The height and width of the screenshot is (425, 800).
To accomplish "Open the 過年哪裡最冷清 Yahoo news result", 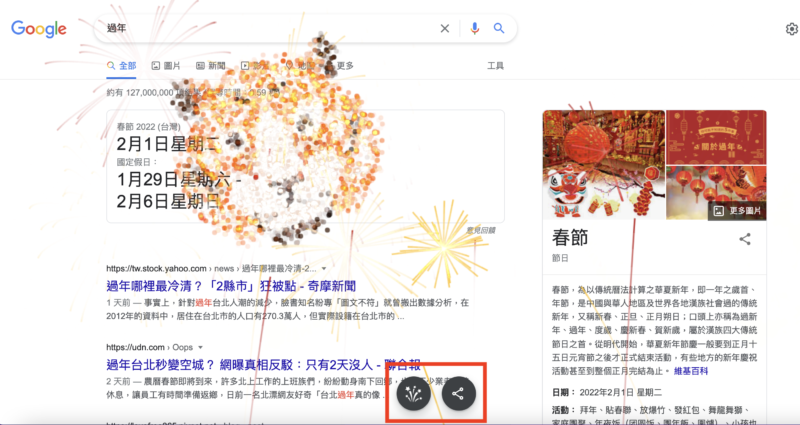I will click(x=231, y=286).
